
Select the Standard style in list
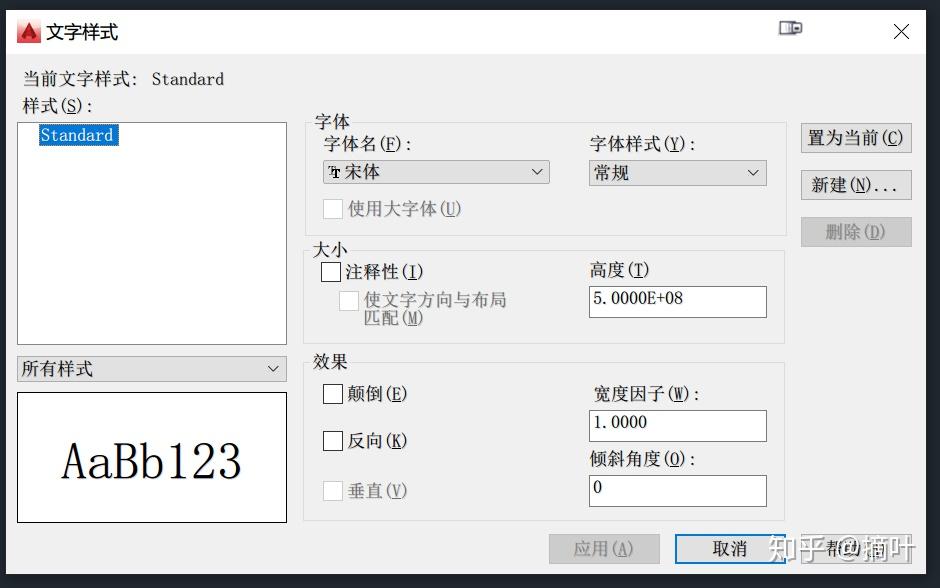[79, 135]
